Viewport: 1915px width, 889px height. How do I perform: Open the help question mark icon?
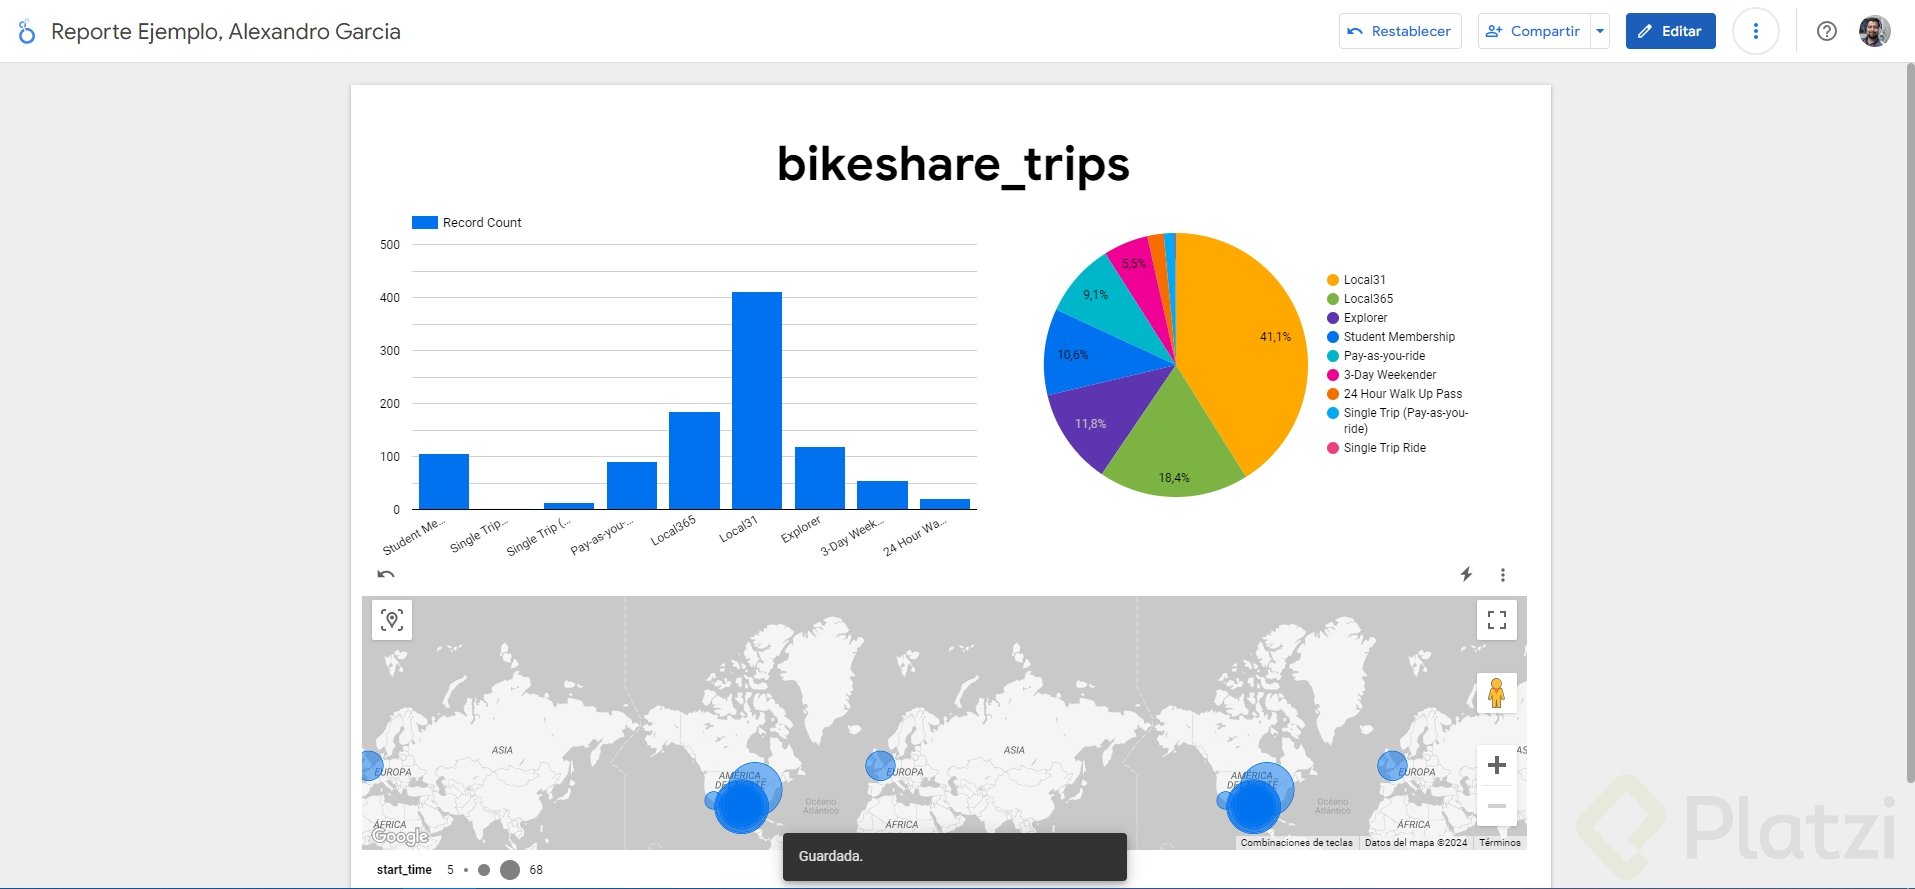(1826, 31)
